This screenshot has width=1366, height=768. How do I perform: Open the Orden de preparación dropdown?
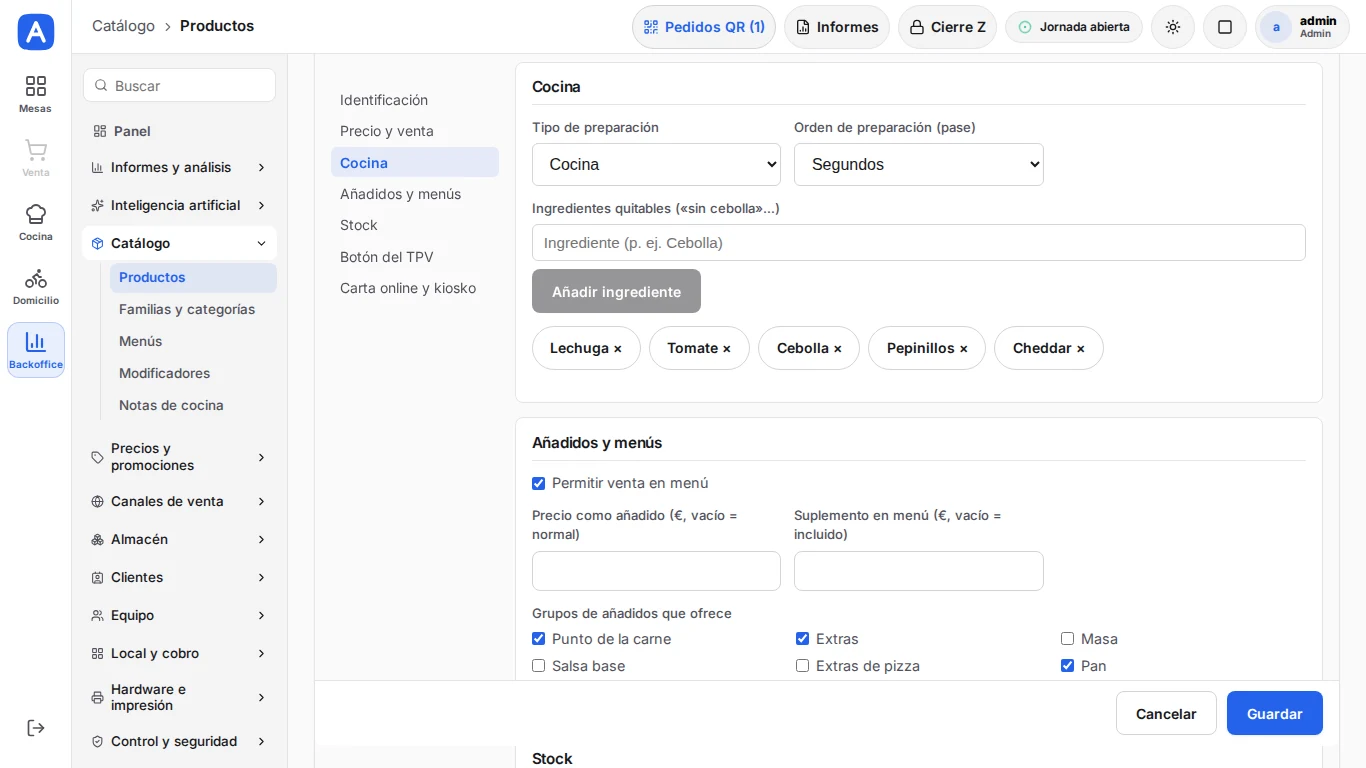coord(919,164)
